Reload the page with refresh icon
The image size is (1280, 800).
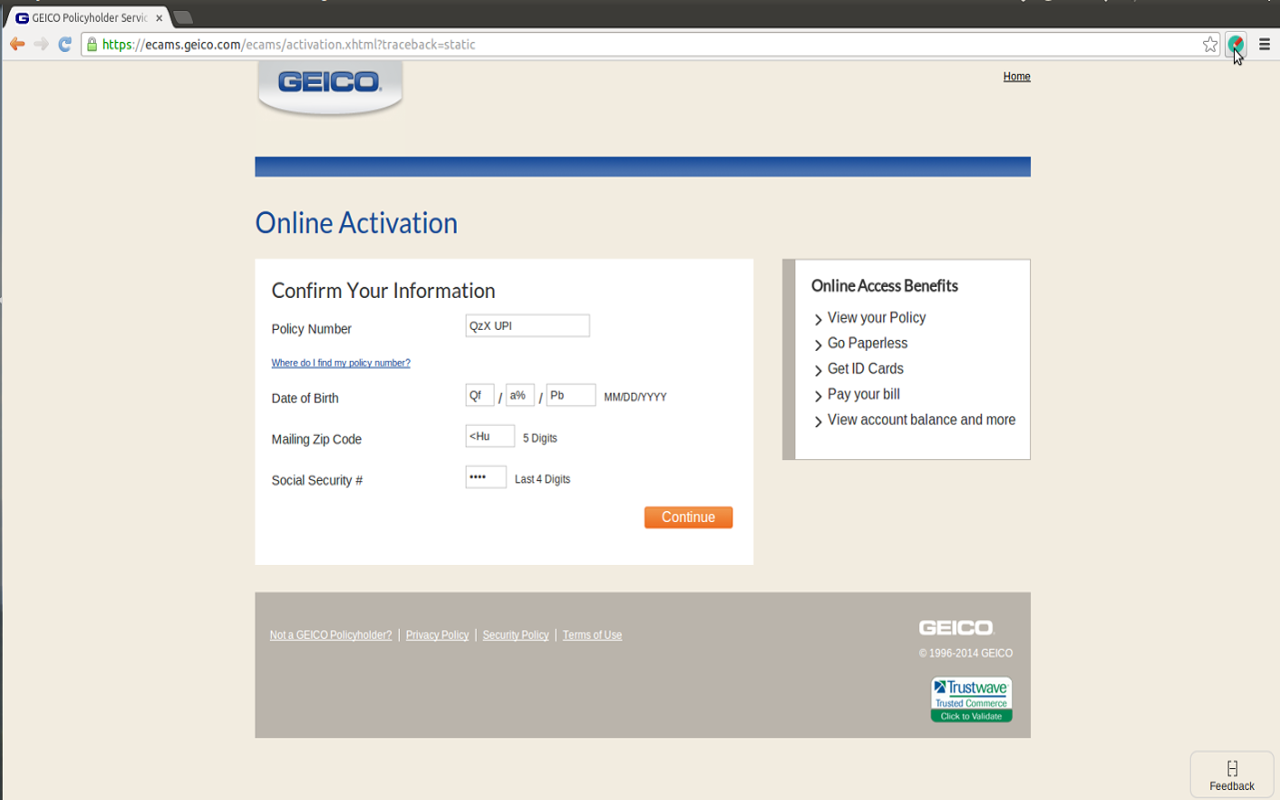coord(65,44)
